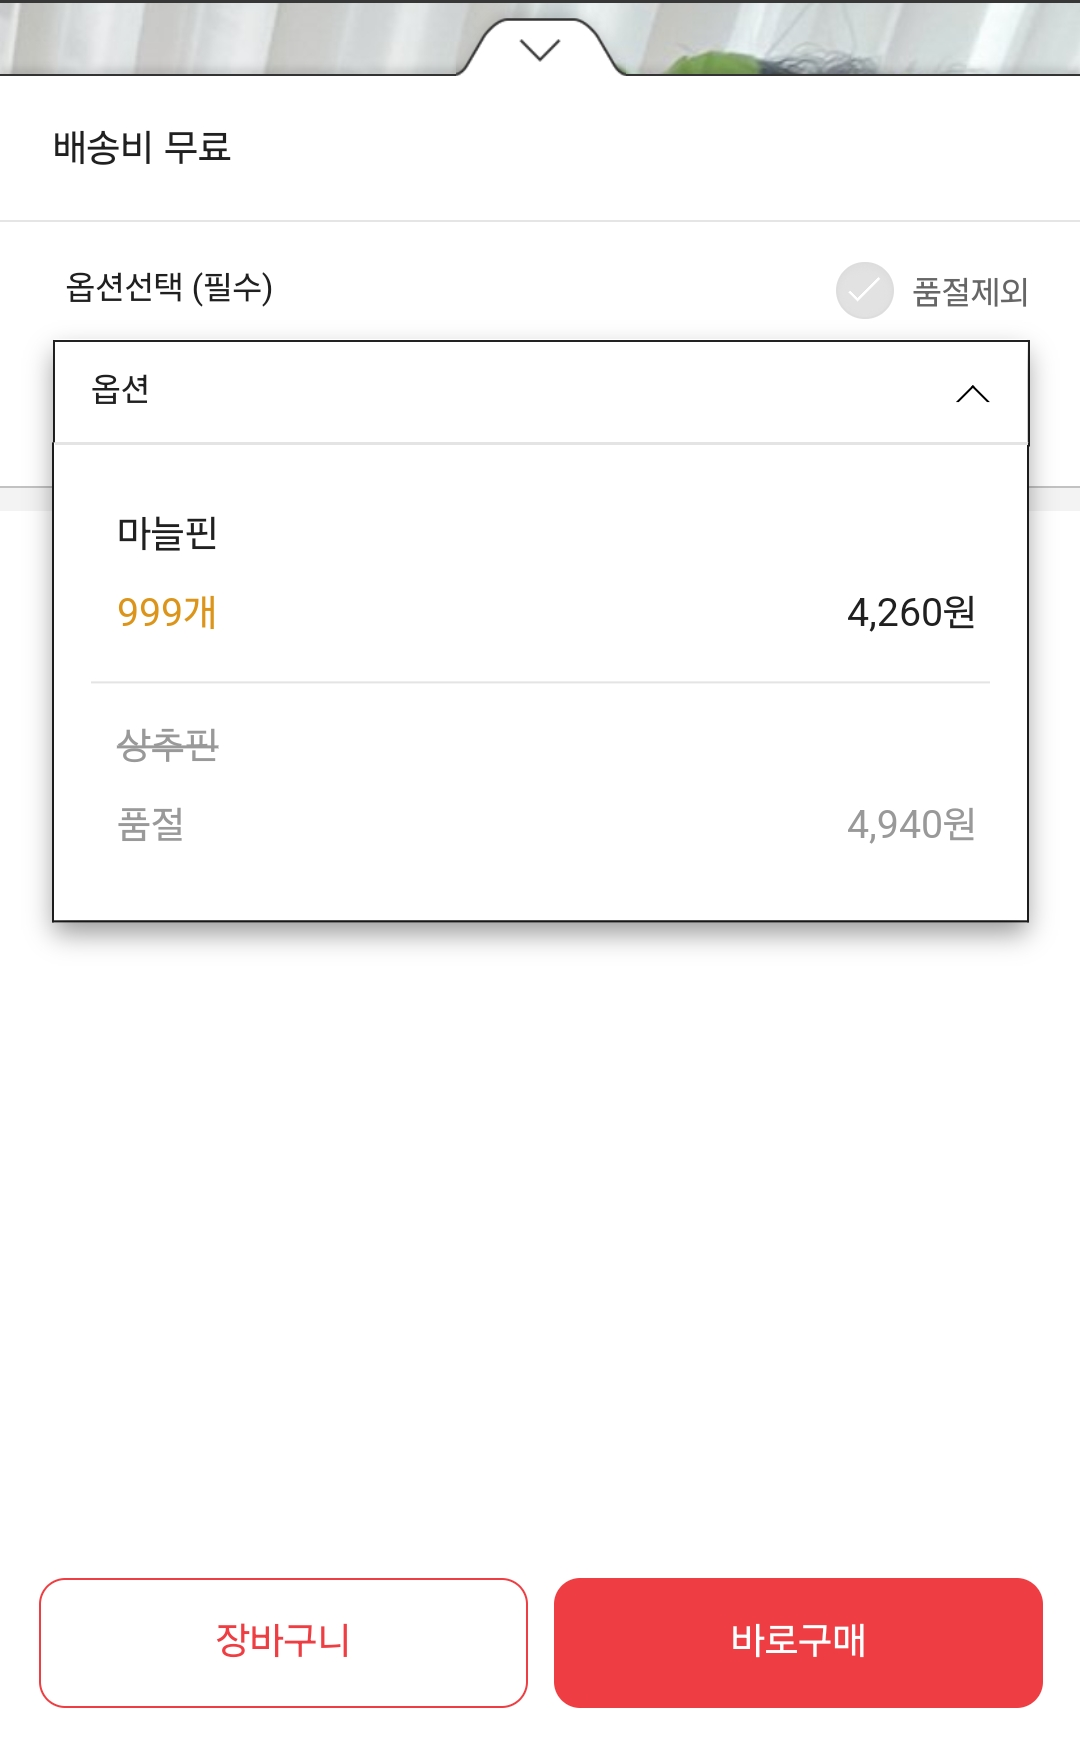Click the 품절 sold-out label
The image size is (1080, 1760).
pyautogui.click(x=151, y=825)
